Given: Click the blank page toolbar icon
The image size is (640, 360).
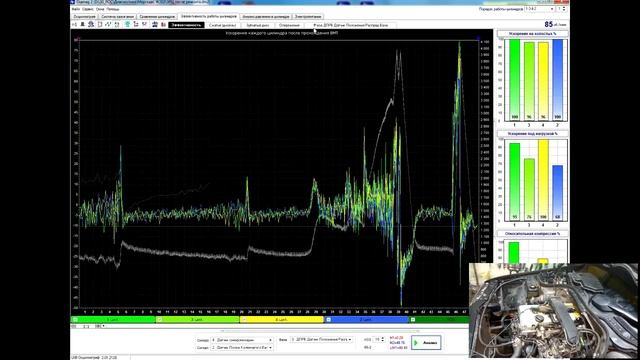Looking at the screenshot, I should click(x=100, y=25).
